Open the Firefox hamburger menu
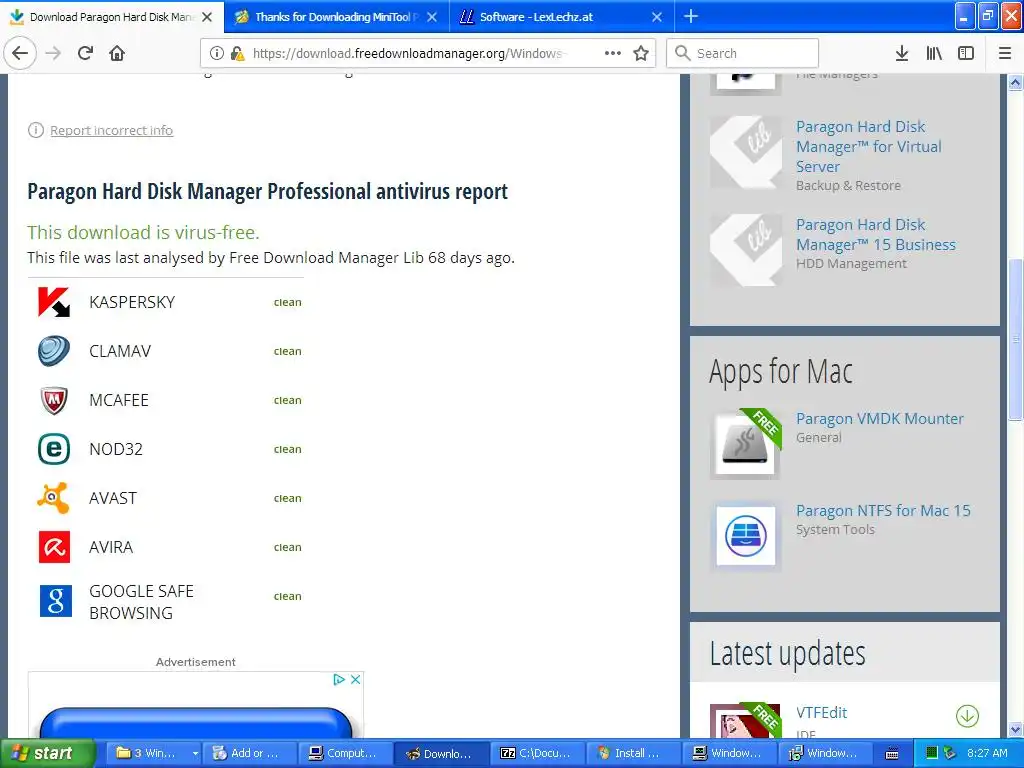The height and width of the screenshot is (768, 1024). pyautogui.click(x=1005, y=53)
